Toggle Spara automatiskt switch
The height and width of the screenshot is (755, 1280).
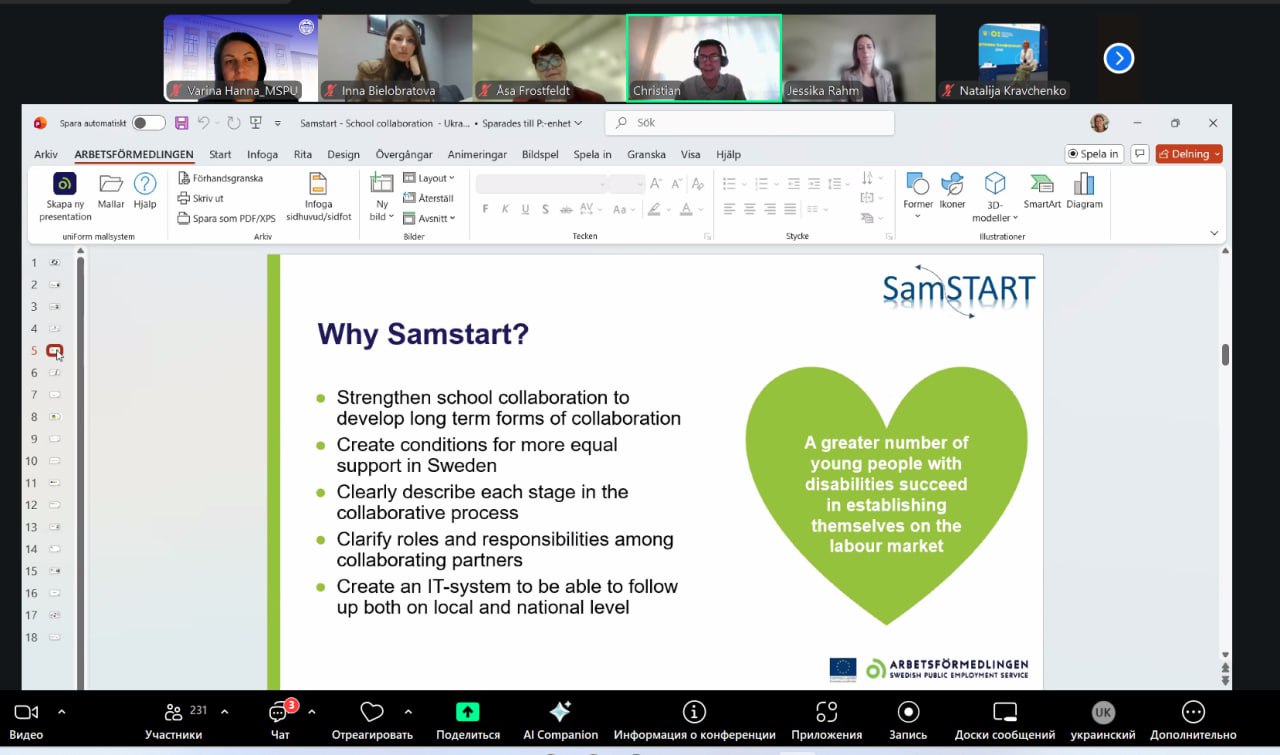point(148,123)
